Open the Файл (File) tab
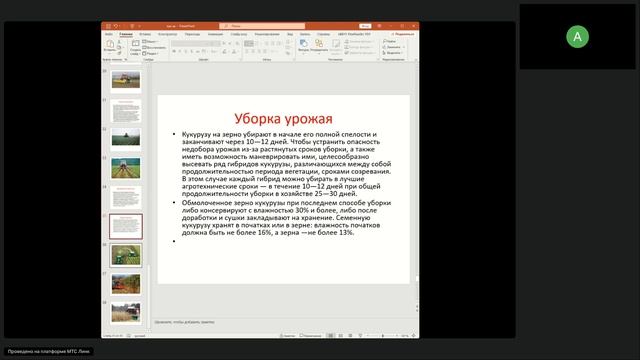The image size is (640, 360). pos(109,34)
